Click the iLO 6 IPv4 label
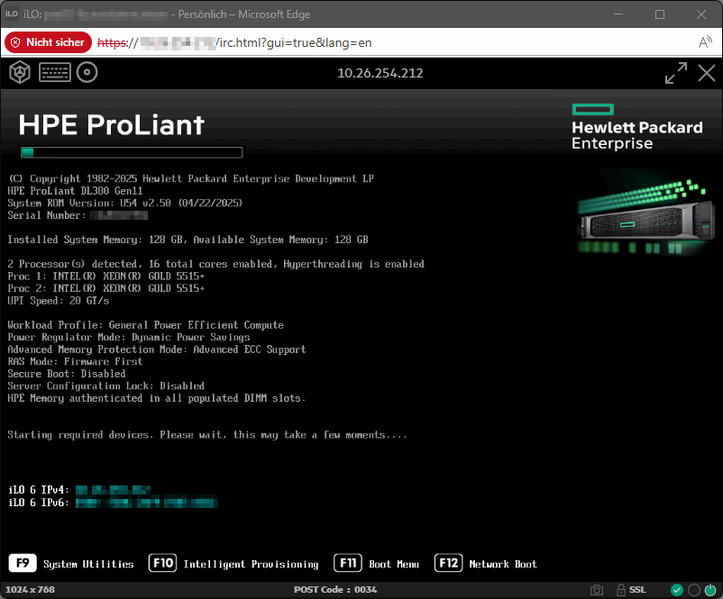 (39, 490)
